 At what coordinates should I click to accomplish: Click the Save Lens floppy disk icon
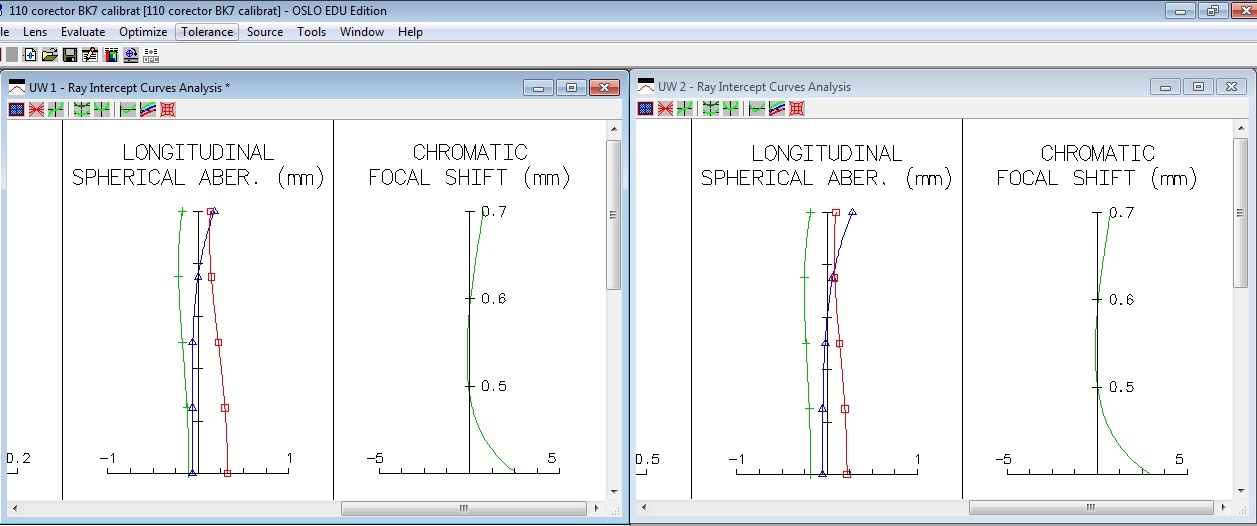[70, 55]
